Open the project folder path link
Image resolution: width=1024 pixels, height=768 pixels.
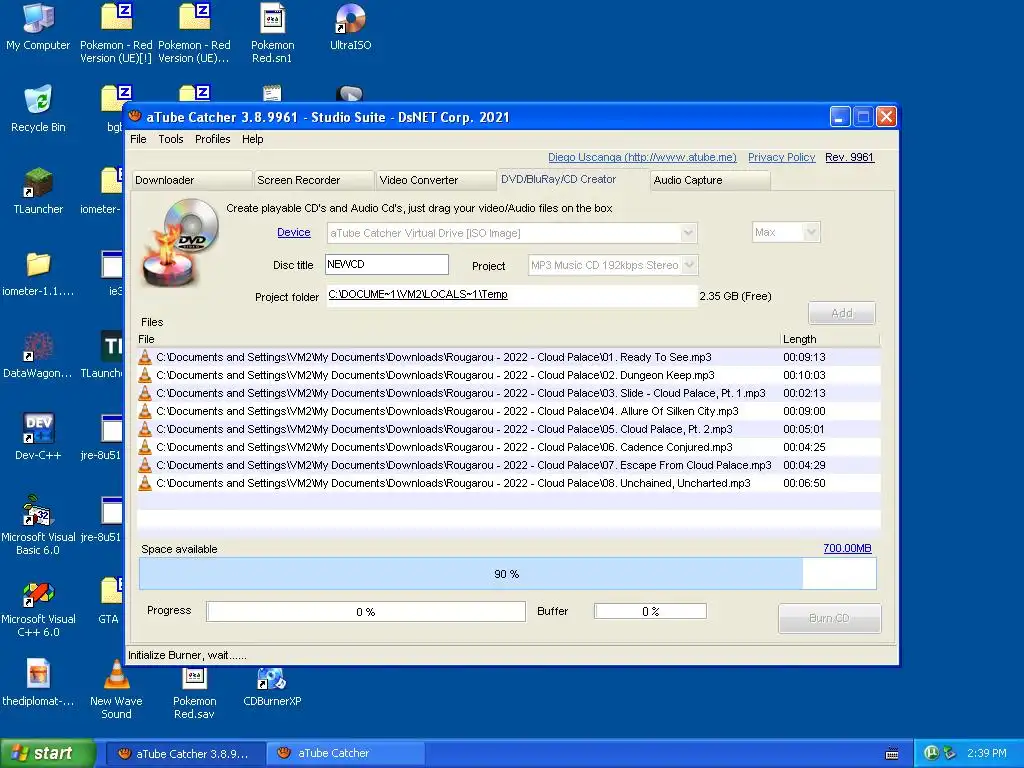[x=418, y=295]
